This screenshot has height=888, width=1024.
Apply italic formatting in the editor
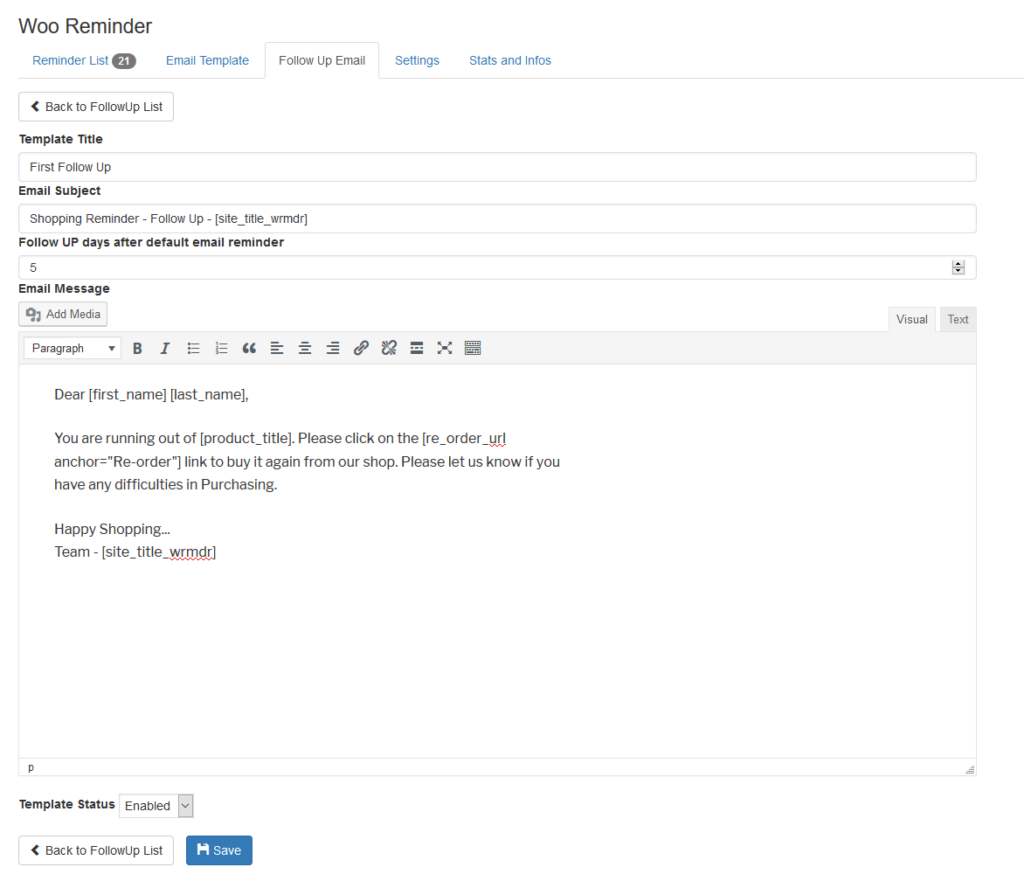click(165, 348)
